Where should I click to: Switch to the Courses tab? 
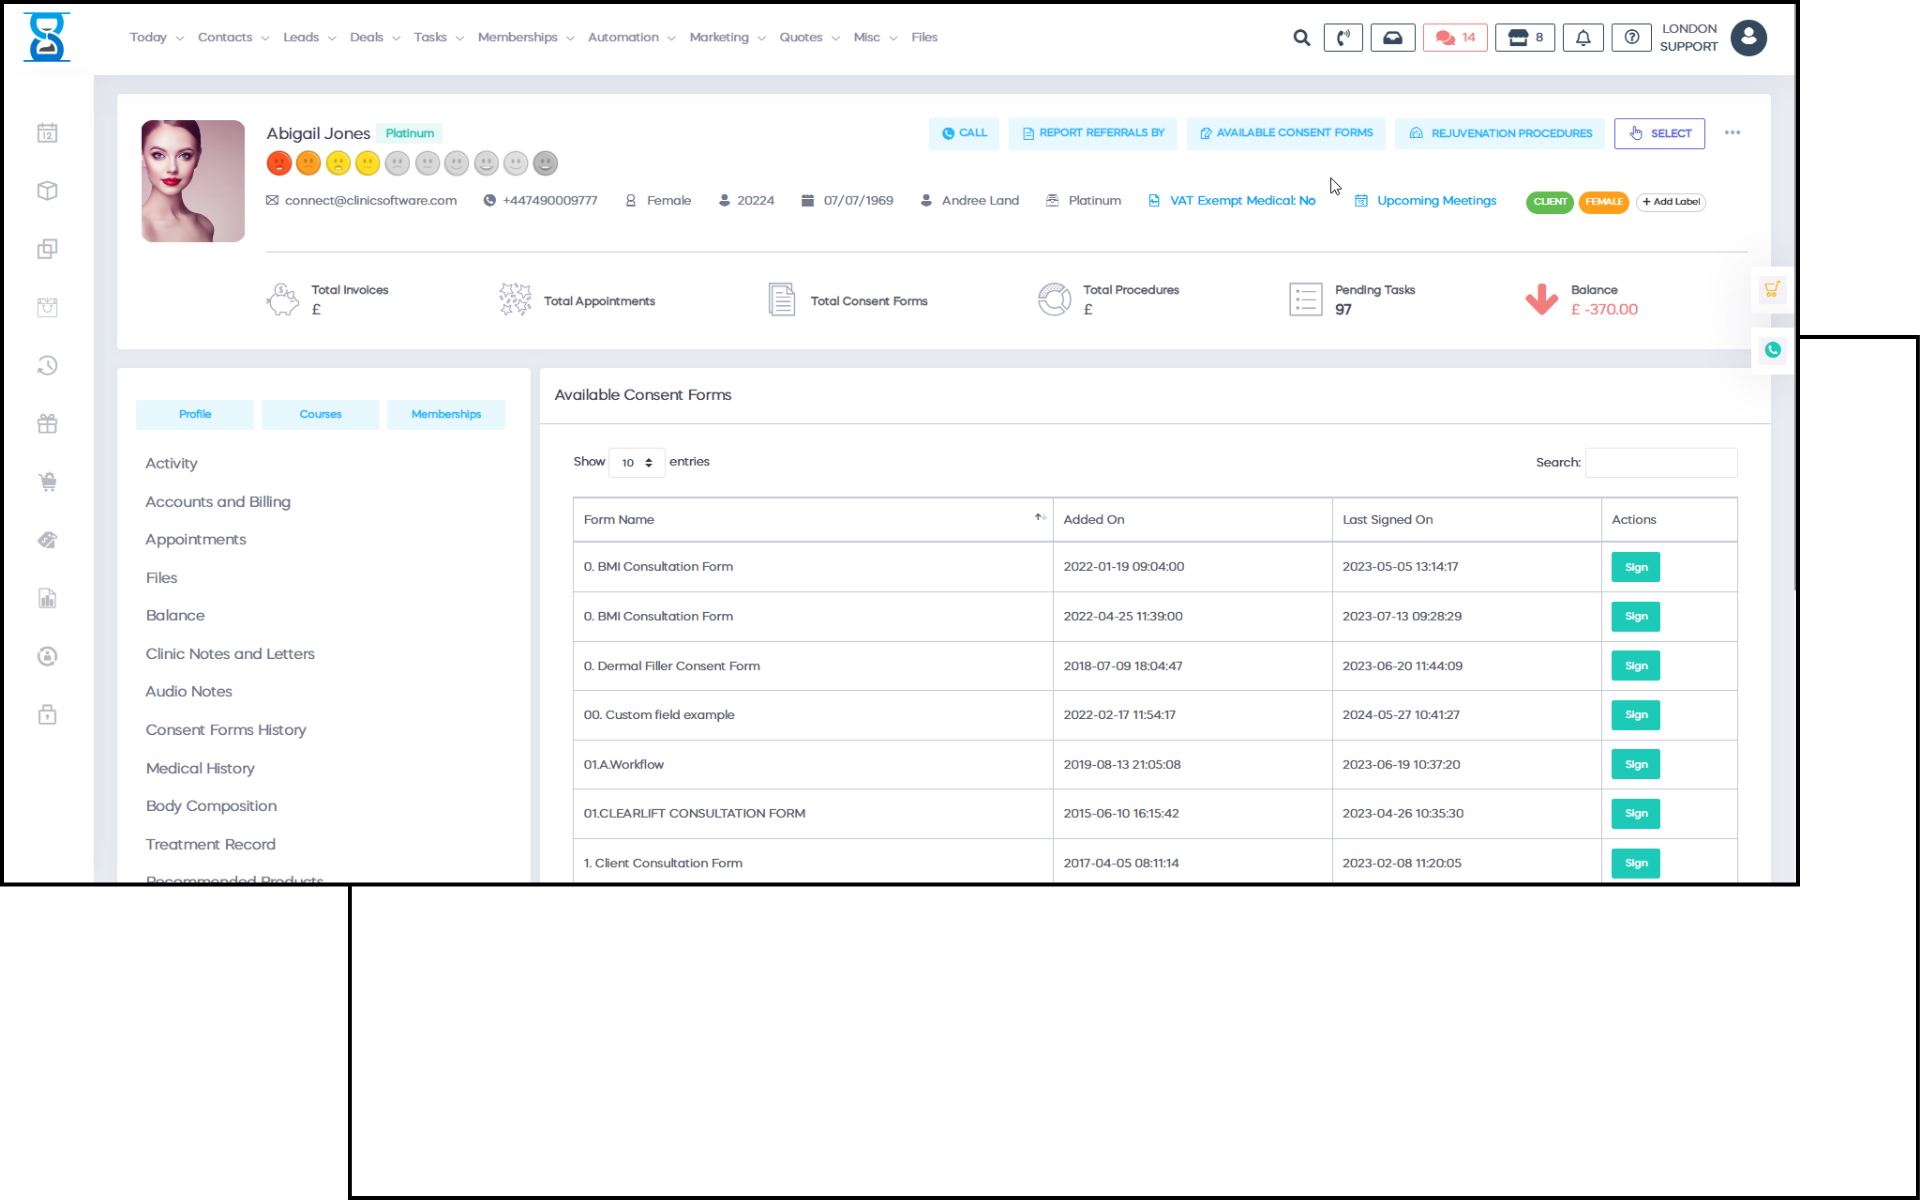[x=320, y=414]
